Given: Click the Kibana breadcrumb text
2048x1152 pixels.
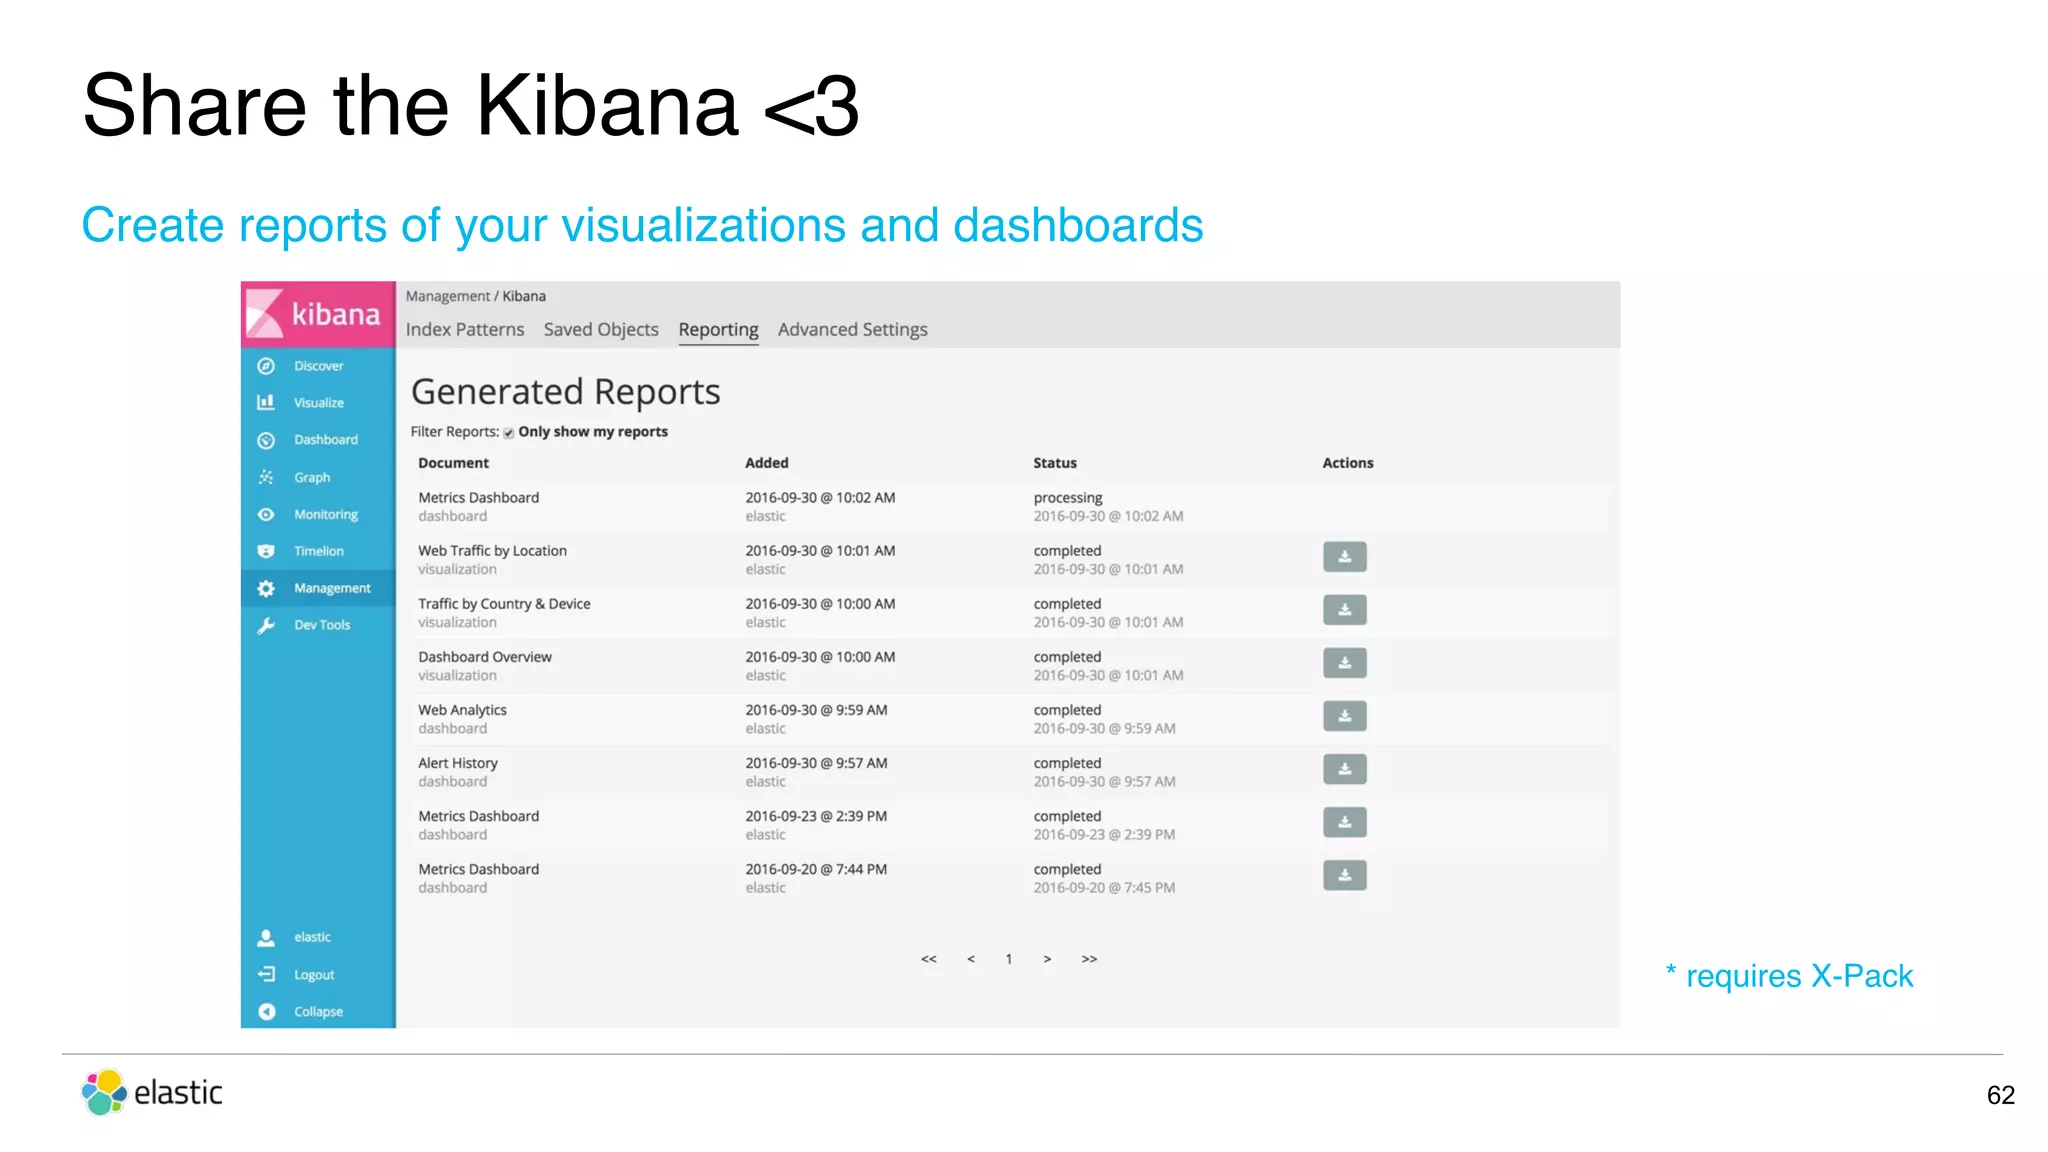Looking at the screenshot, I should tap(524, 296).
